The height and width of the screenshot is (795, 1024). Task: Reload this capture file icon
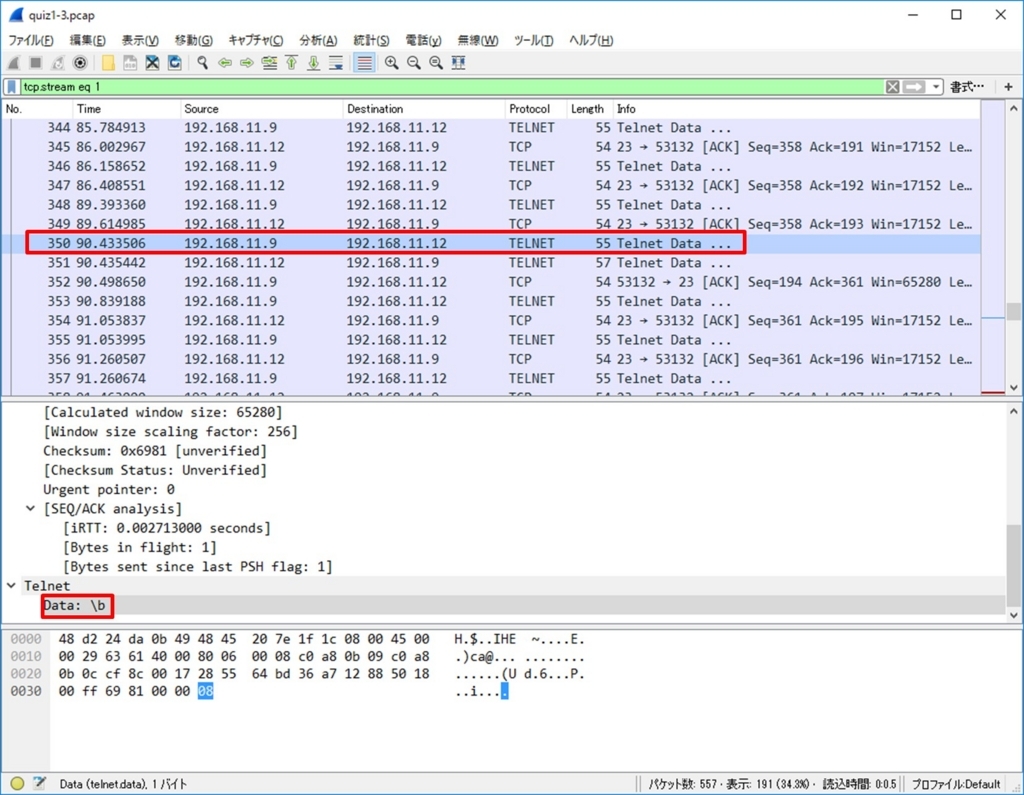[174, 63]
